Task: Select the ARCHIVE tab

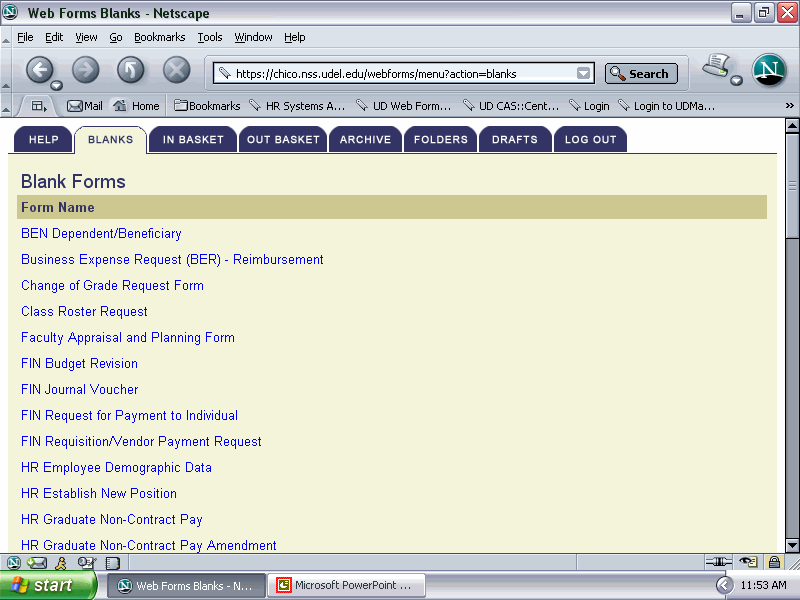Action: coord(365,140)
